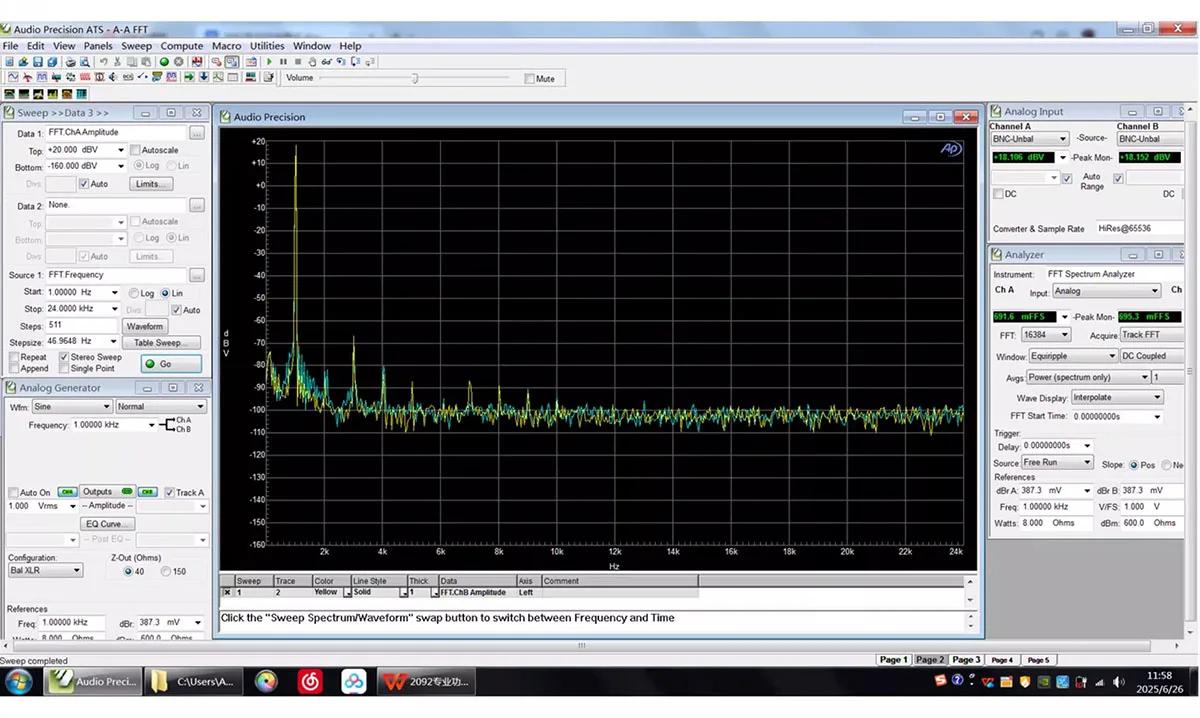Toggle the Mute checkbox beside Volume
1200x718 pixels.
click(x=530, y=78)
